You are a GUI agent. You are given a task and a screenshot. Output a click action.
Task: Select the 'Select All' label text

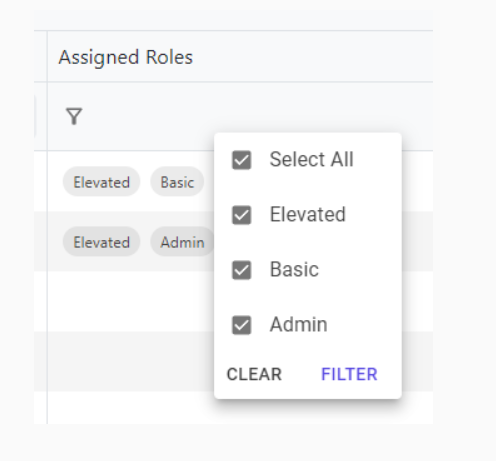tap(311, 159)
